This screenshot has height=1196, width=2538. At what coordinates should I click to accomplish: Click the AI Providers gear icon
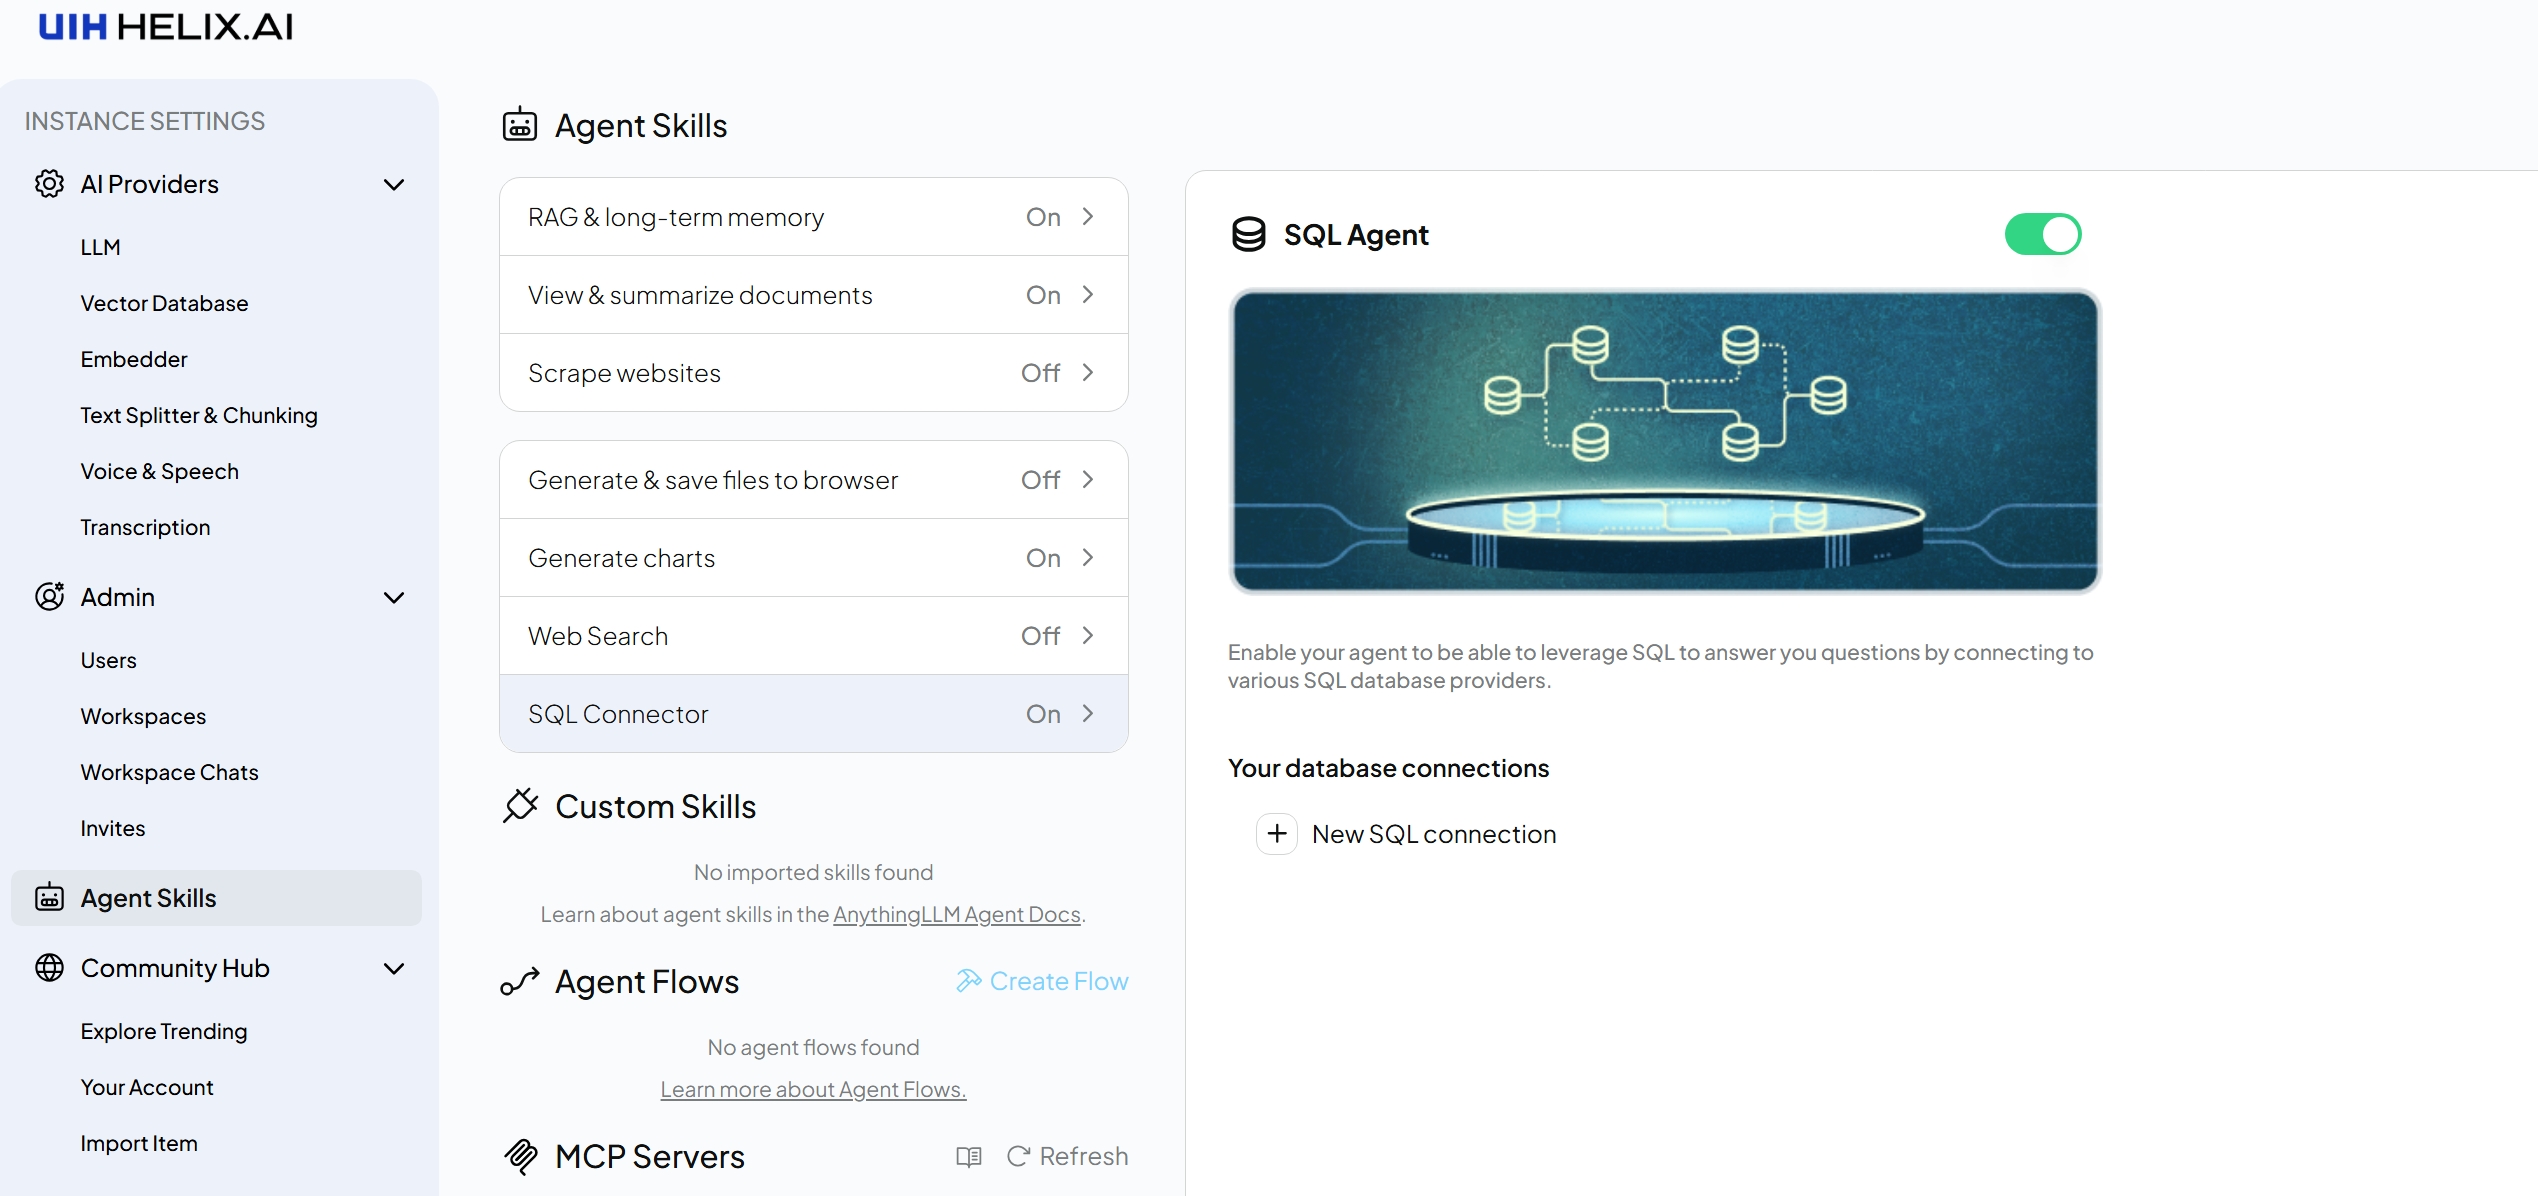point(48,184)
